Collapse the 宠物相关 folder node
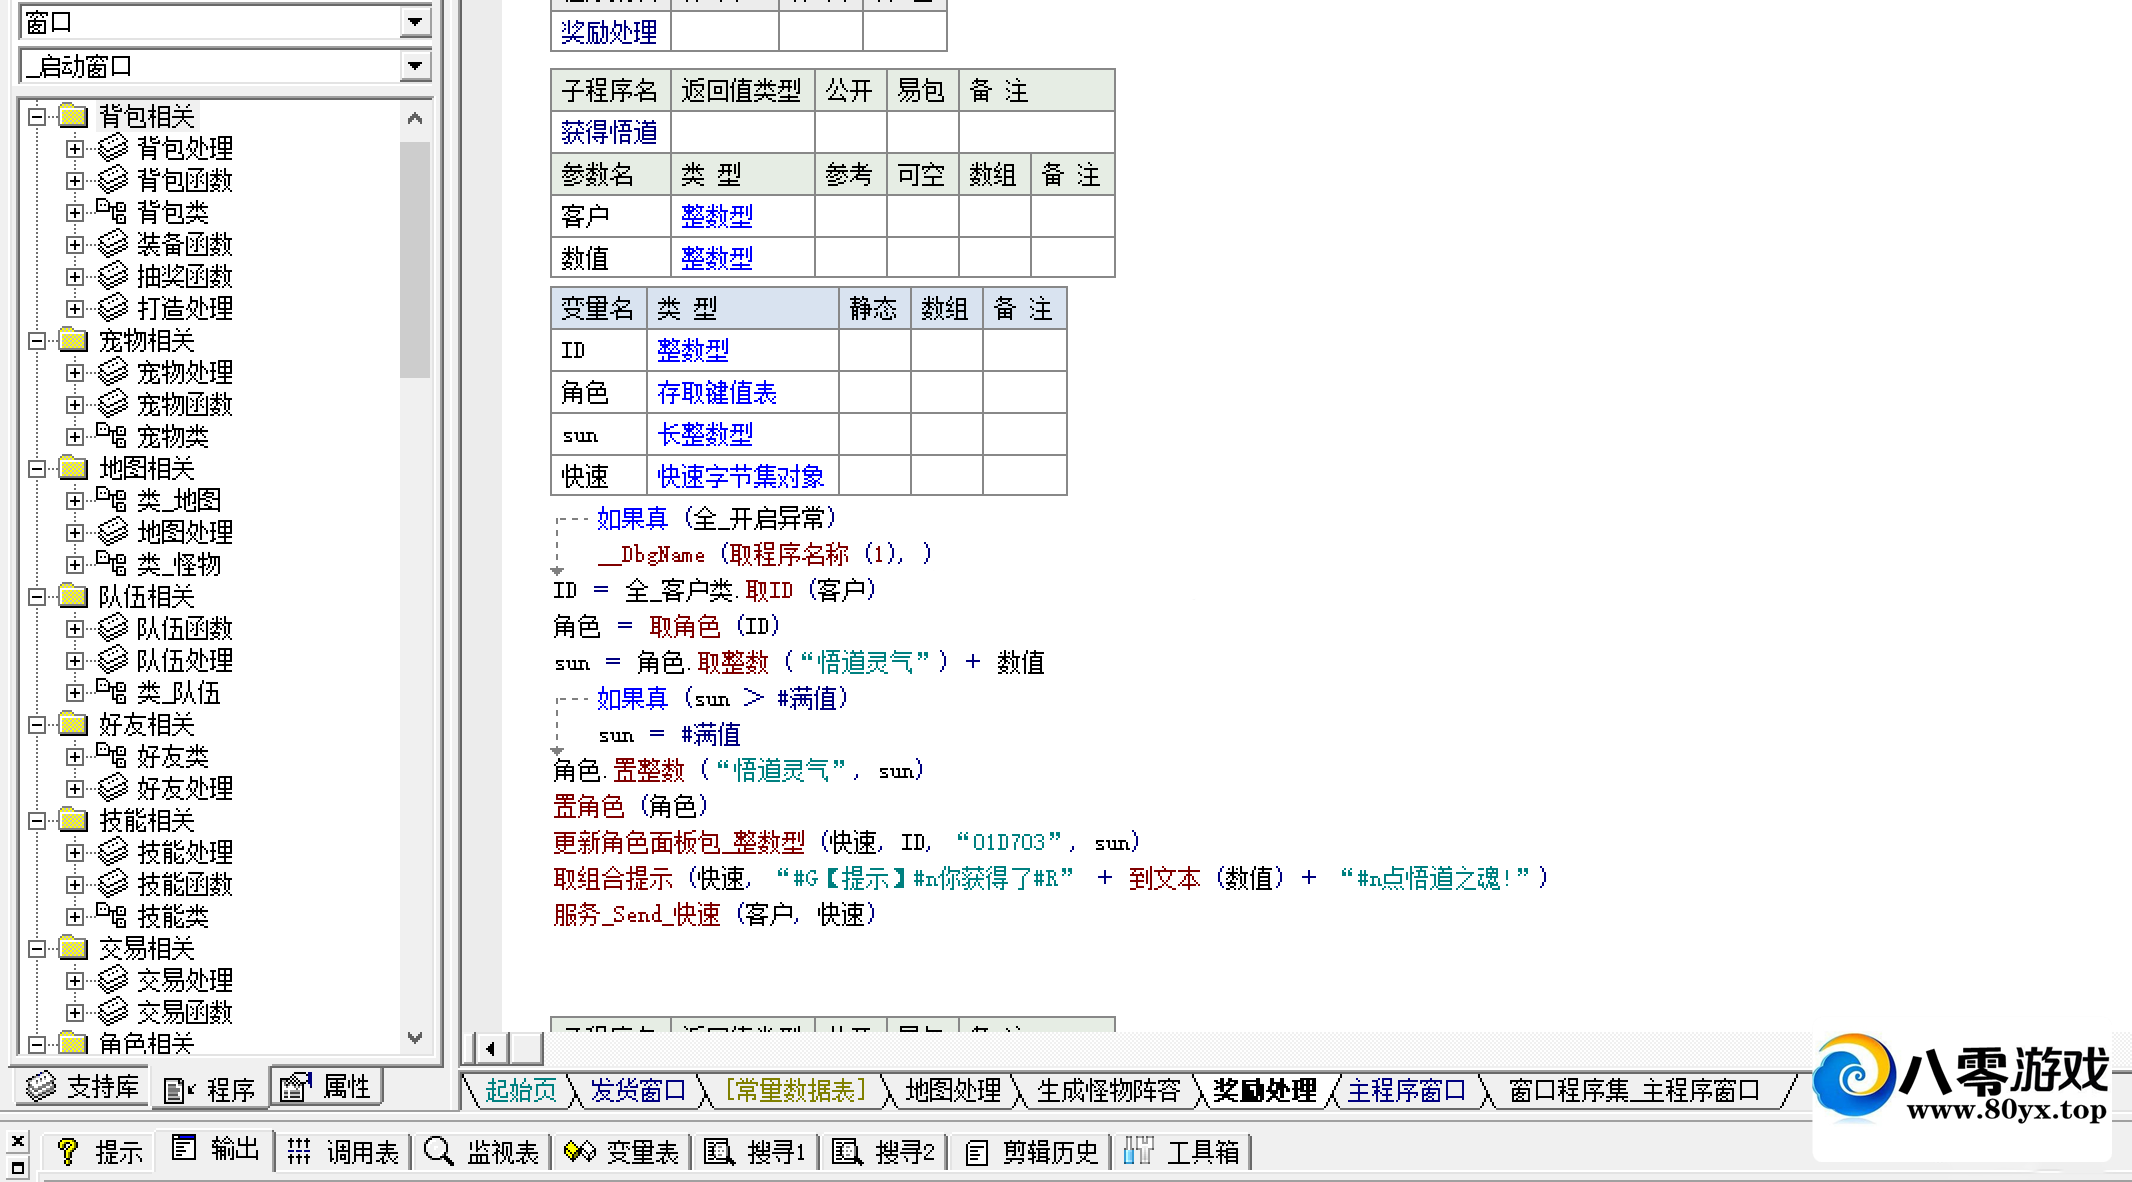The height and width of the screenshot is (1182, 2132). (x=37, y=340)
